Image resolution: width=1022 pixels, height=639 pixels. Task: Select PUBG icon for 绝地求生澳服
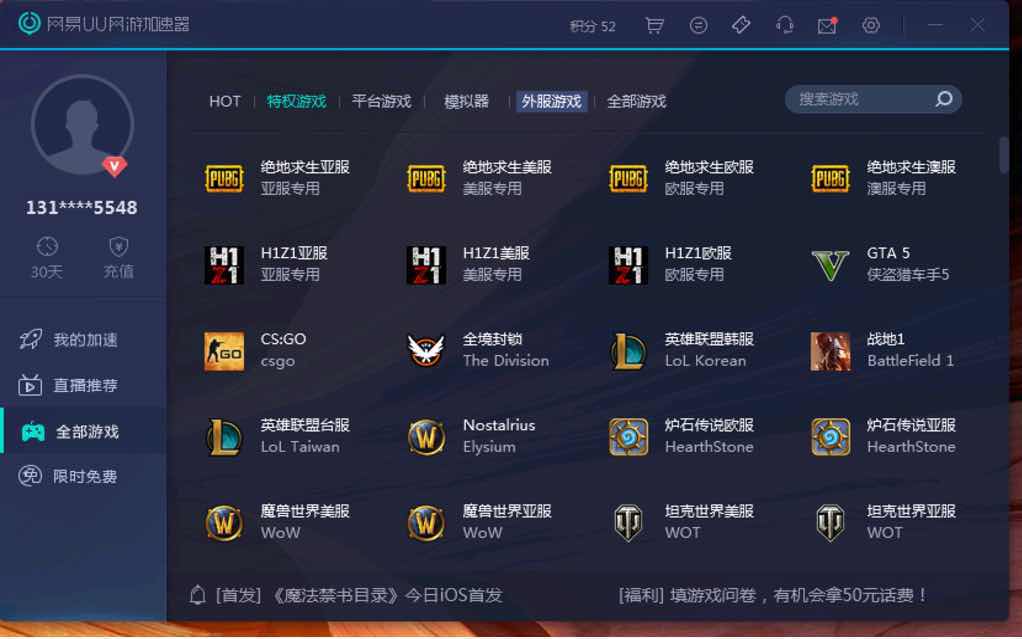click(830, 178)
